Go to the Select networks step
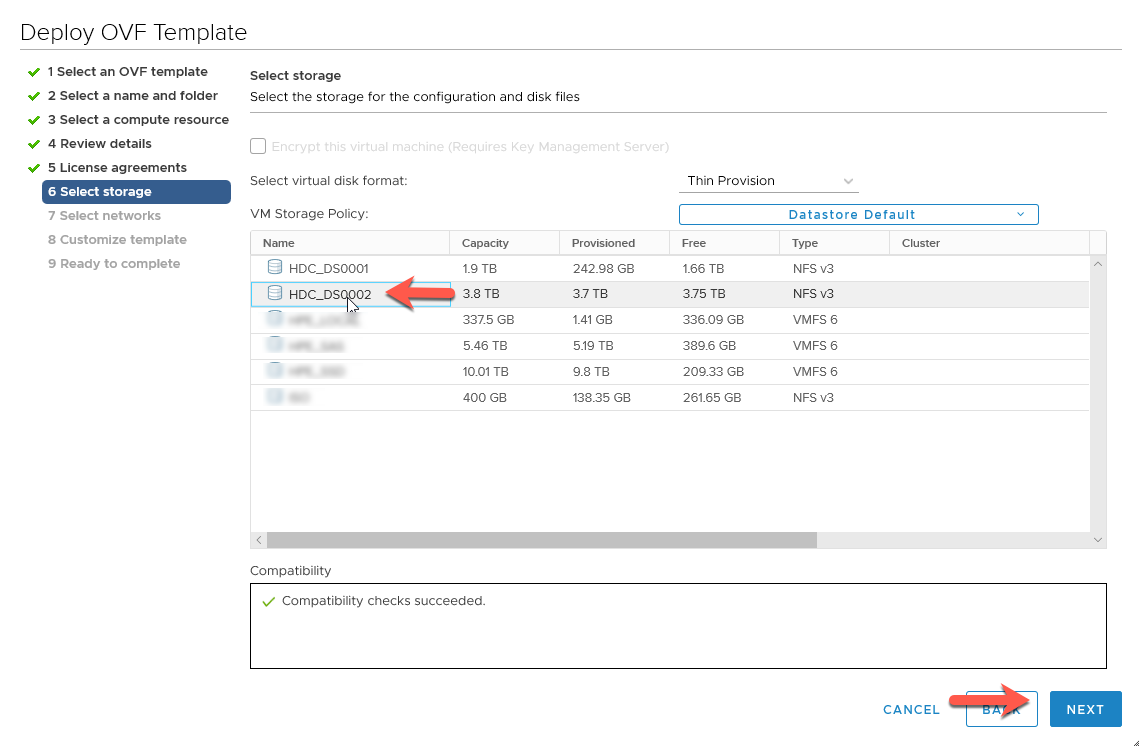This screenshot has height=747, width=1139. [104, 215]
